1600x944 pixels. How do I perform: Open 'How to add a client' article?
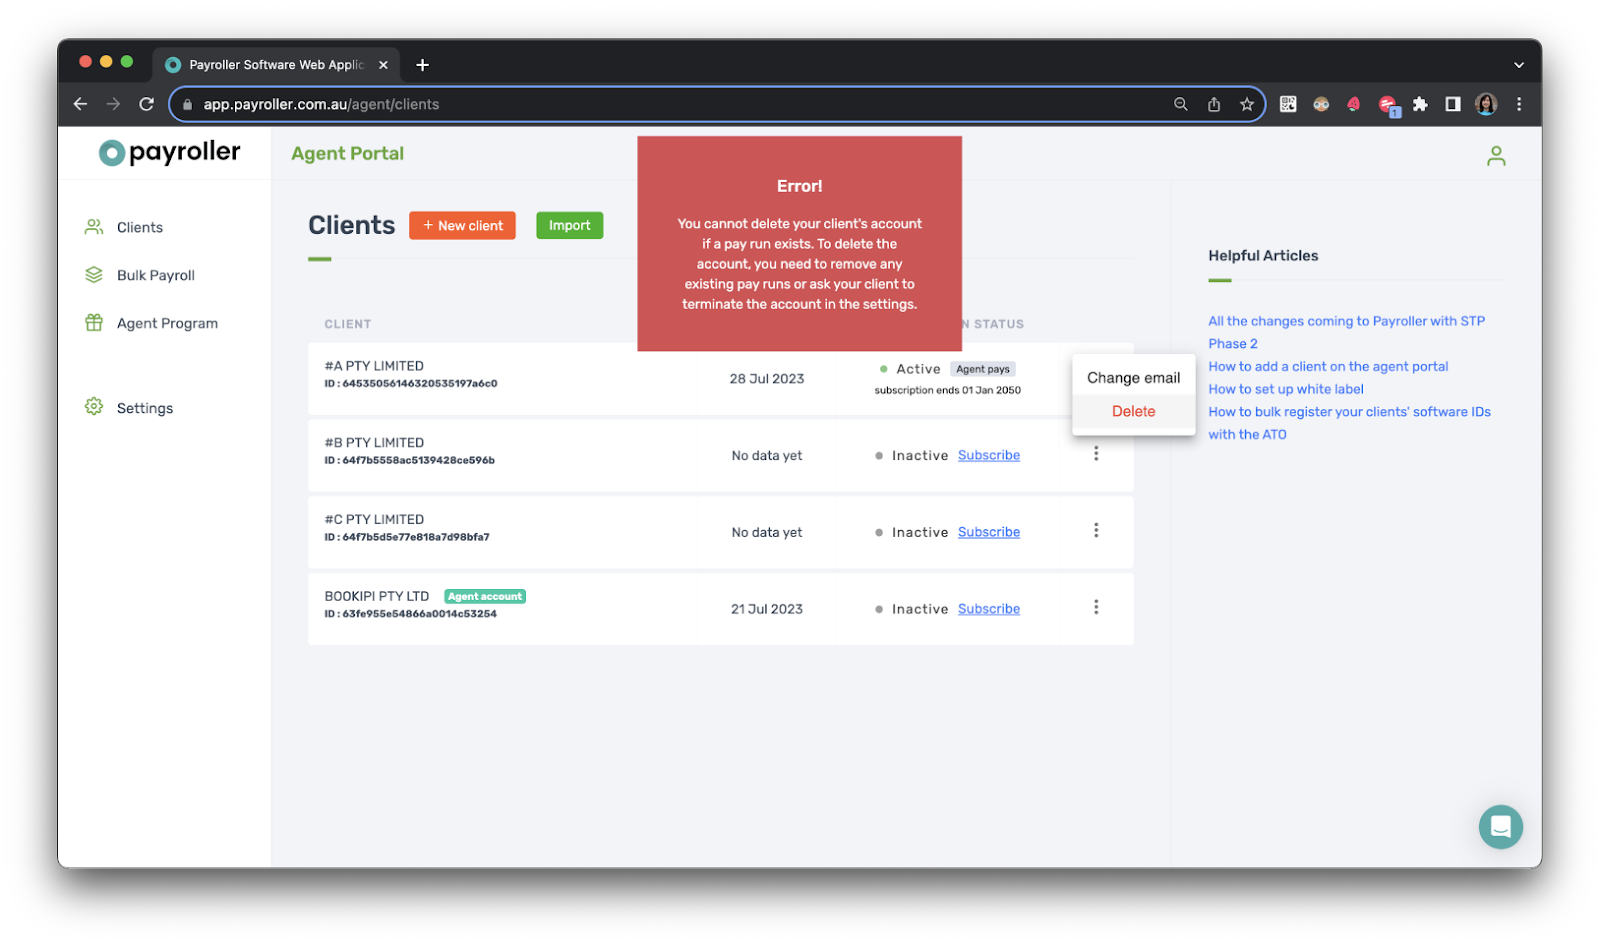[x=1328, y=367]
